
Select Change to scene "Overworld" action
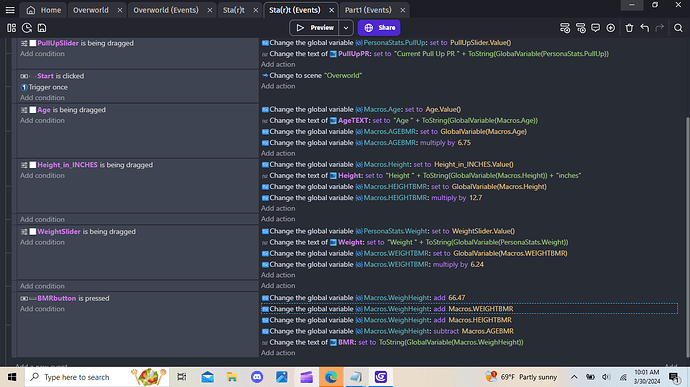click(312, 76)
